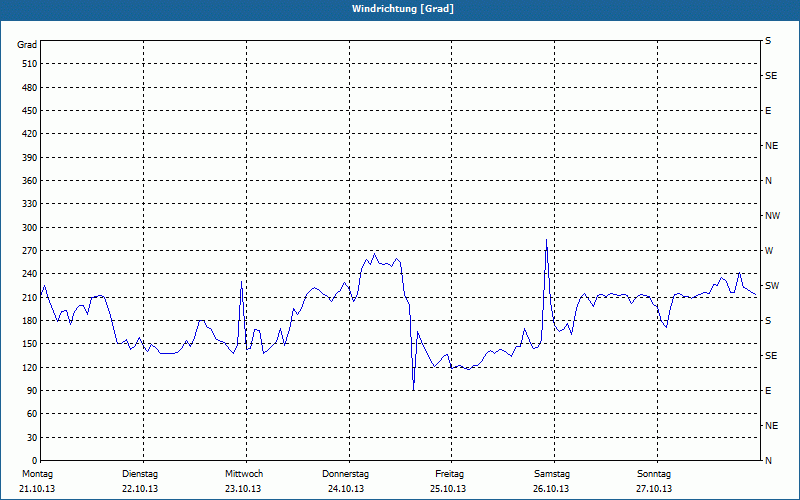Pick the "Samstag" day label
This screenshot has width=800, height=500.
[552, 474]
